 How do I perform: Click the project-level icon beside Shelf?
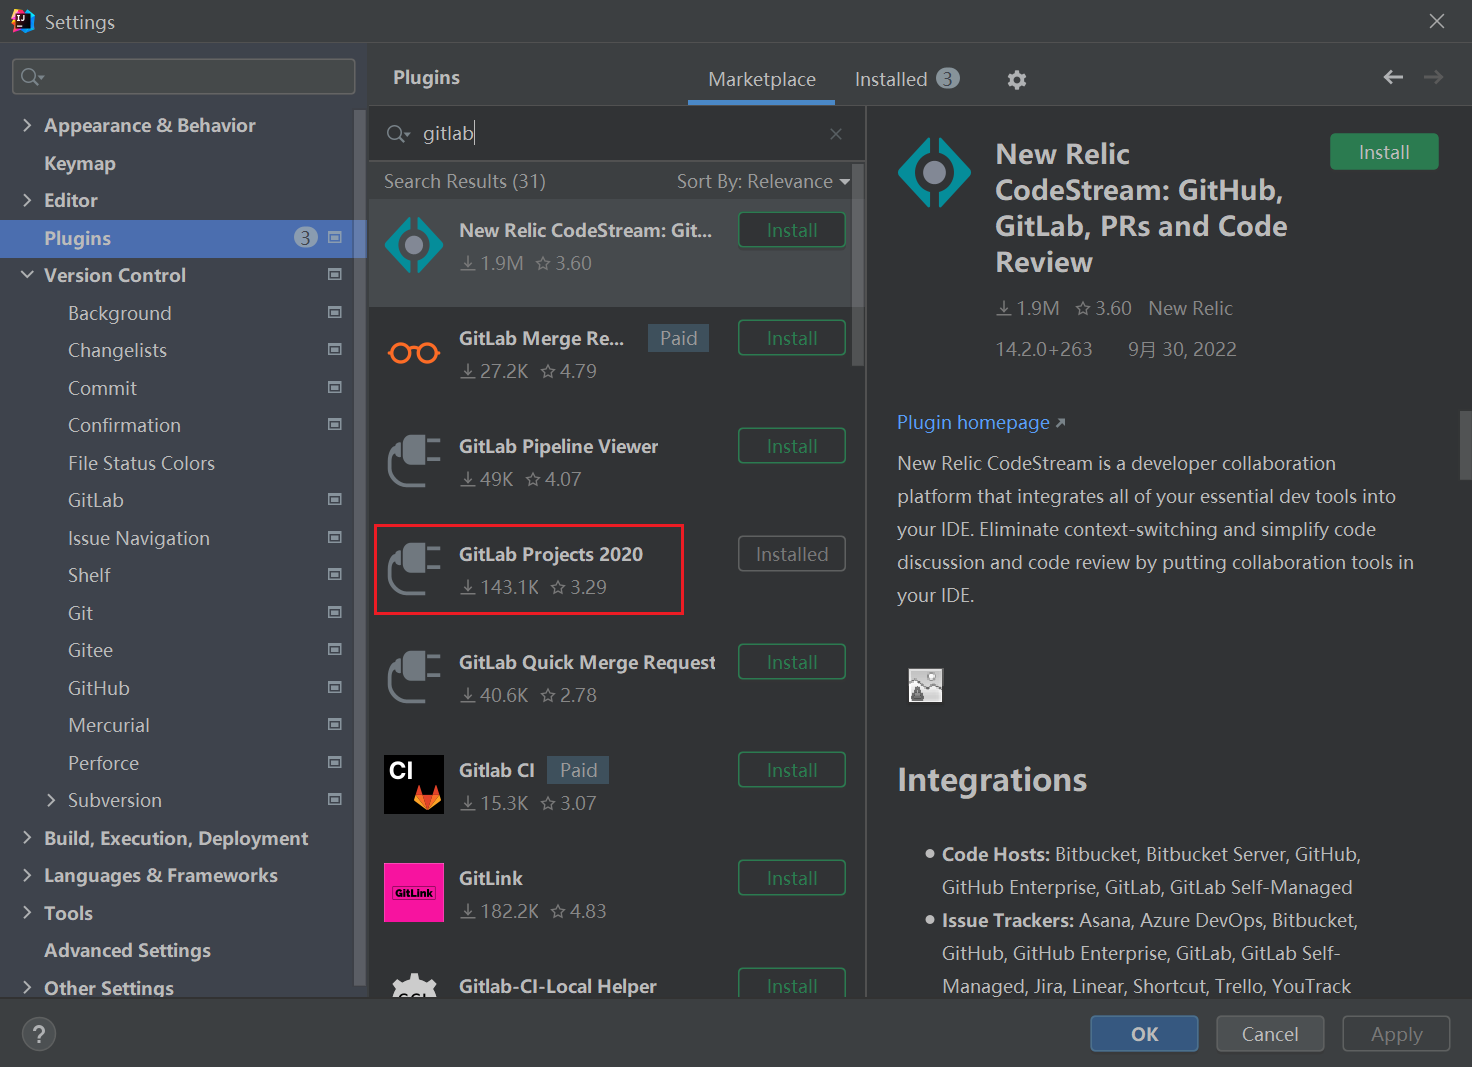coord(335,574)
